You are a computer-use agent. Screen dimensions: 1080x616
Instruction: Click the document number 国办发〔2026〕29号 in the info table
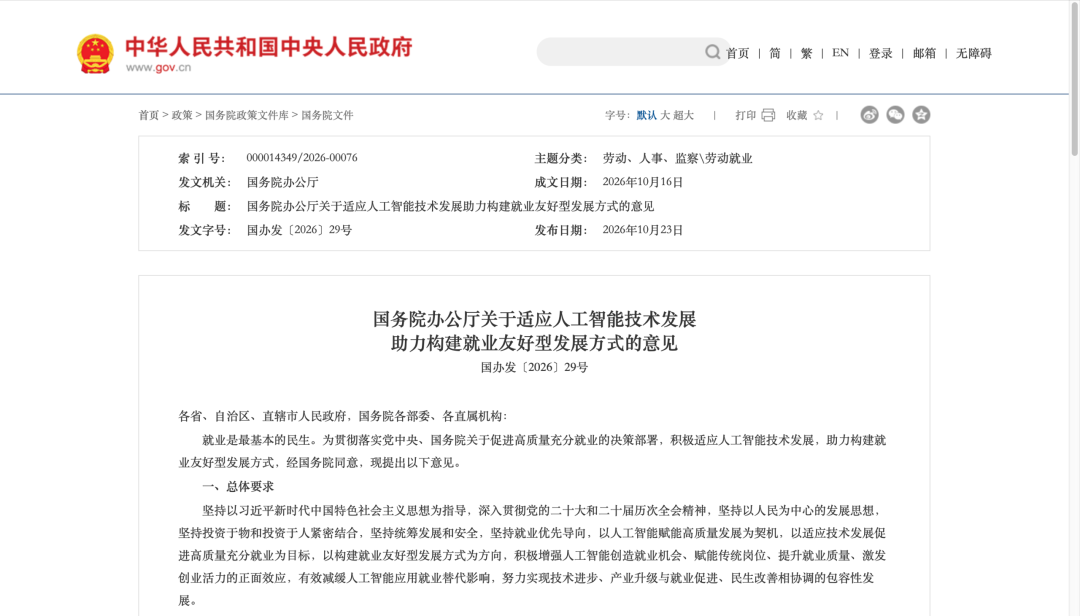pos(299,230)
